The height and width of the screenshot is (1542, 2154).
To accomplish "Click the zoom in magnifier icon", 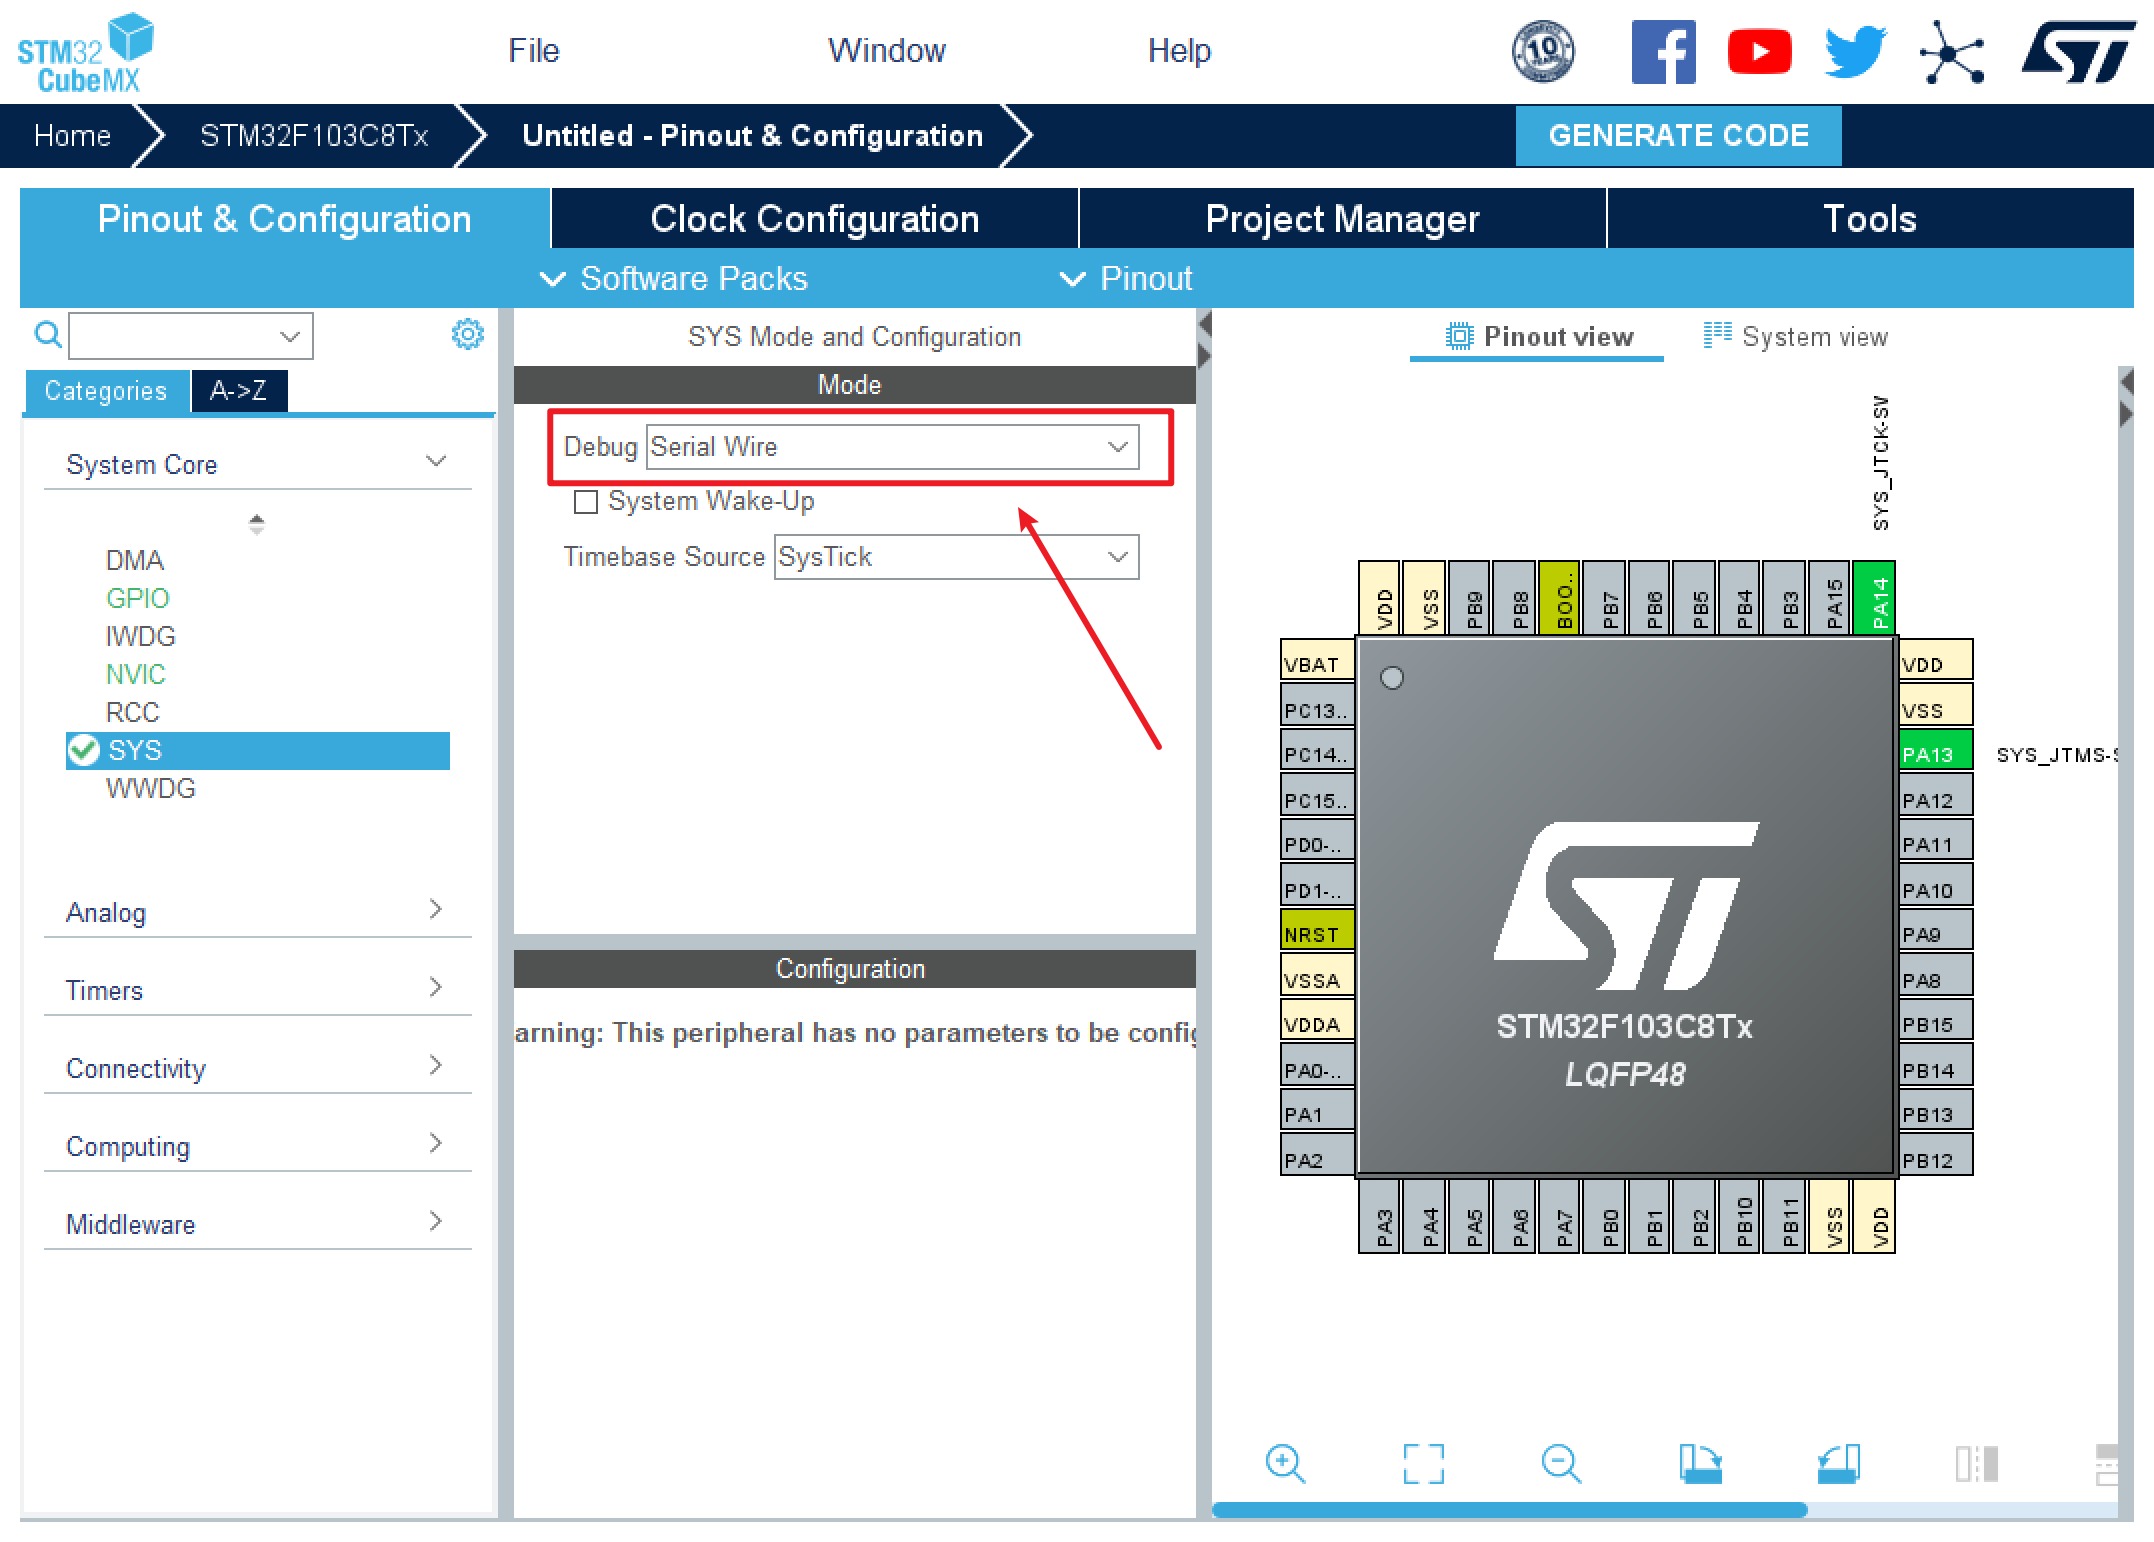I will pyautogui.click(x=1284, y=1463).
